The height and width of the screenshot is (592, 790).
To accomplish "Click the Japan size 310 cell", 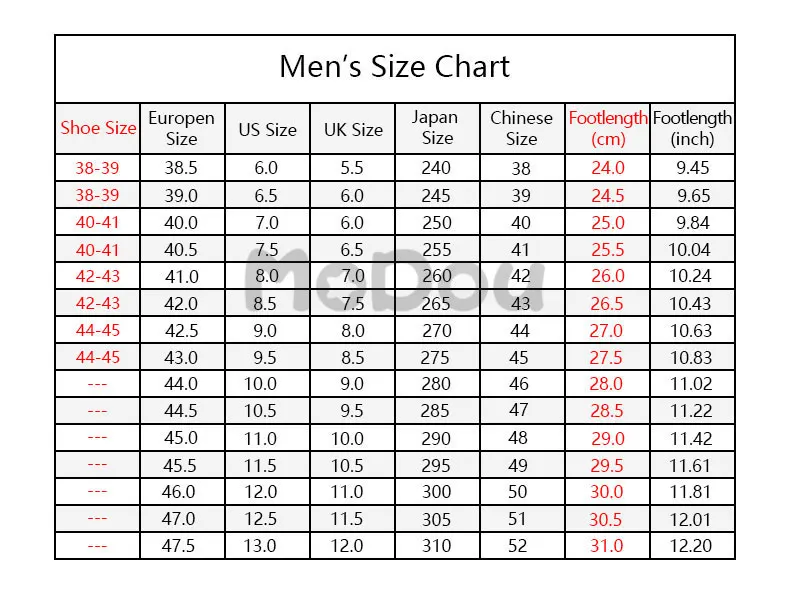I will [436, 546].
